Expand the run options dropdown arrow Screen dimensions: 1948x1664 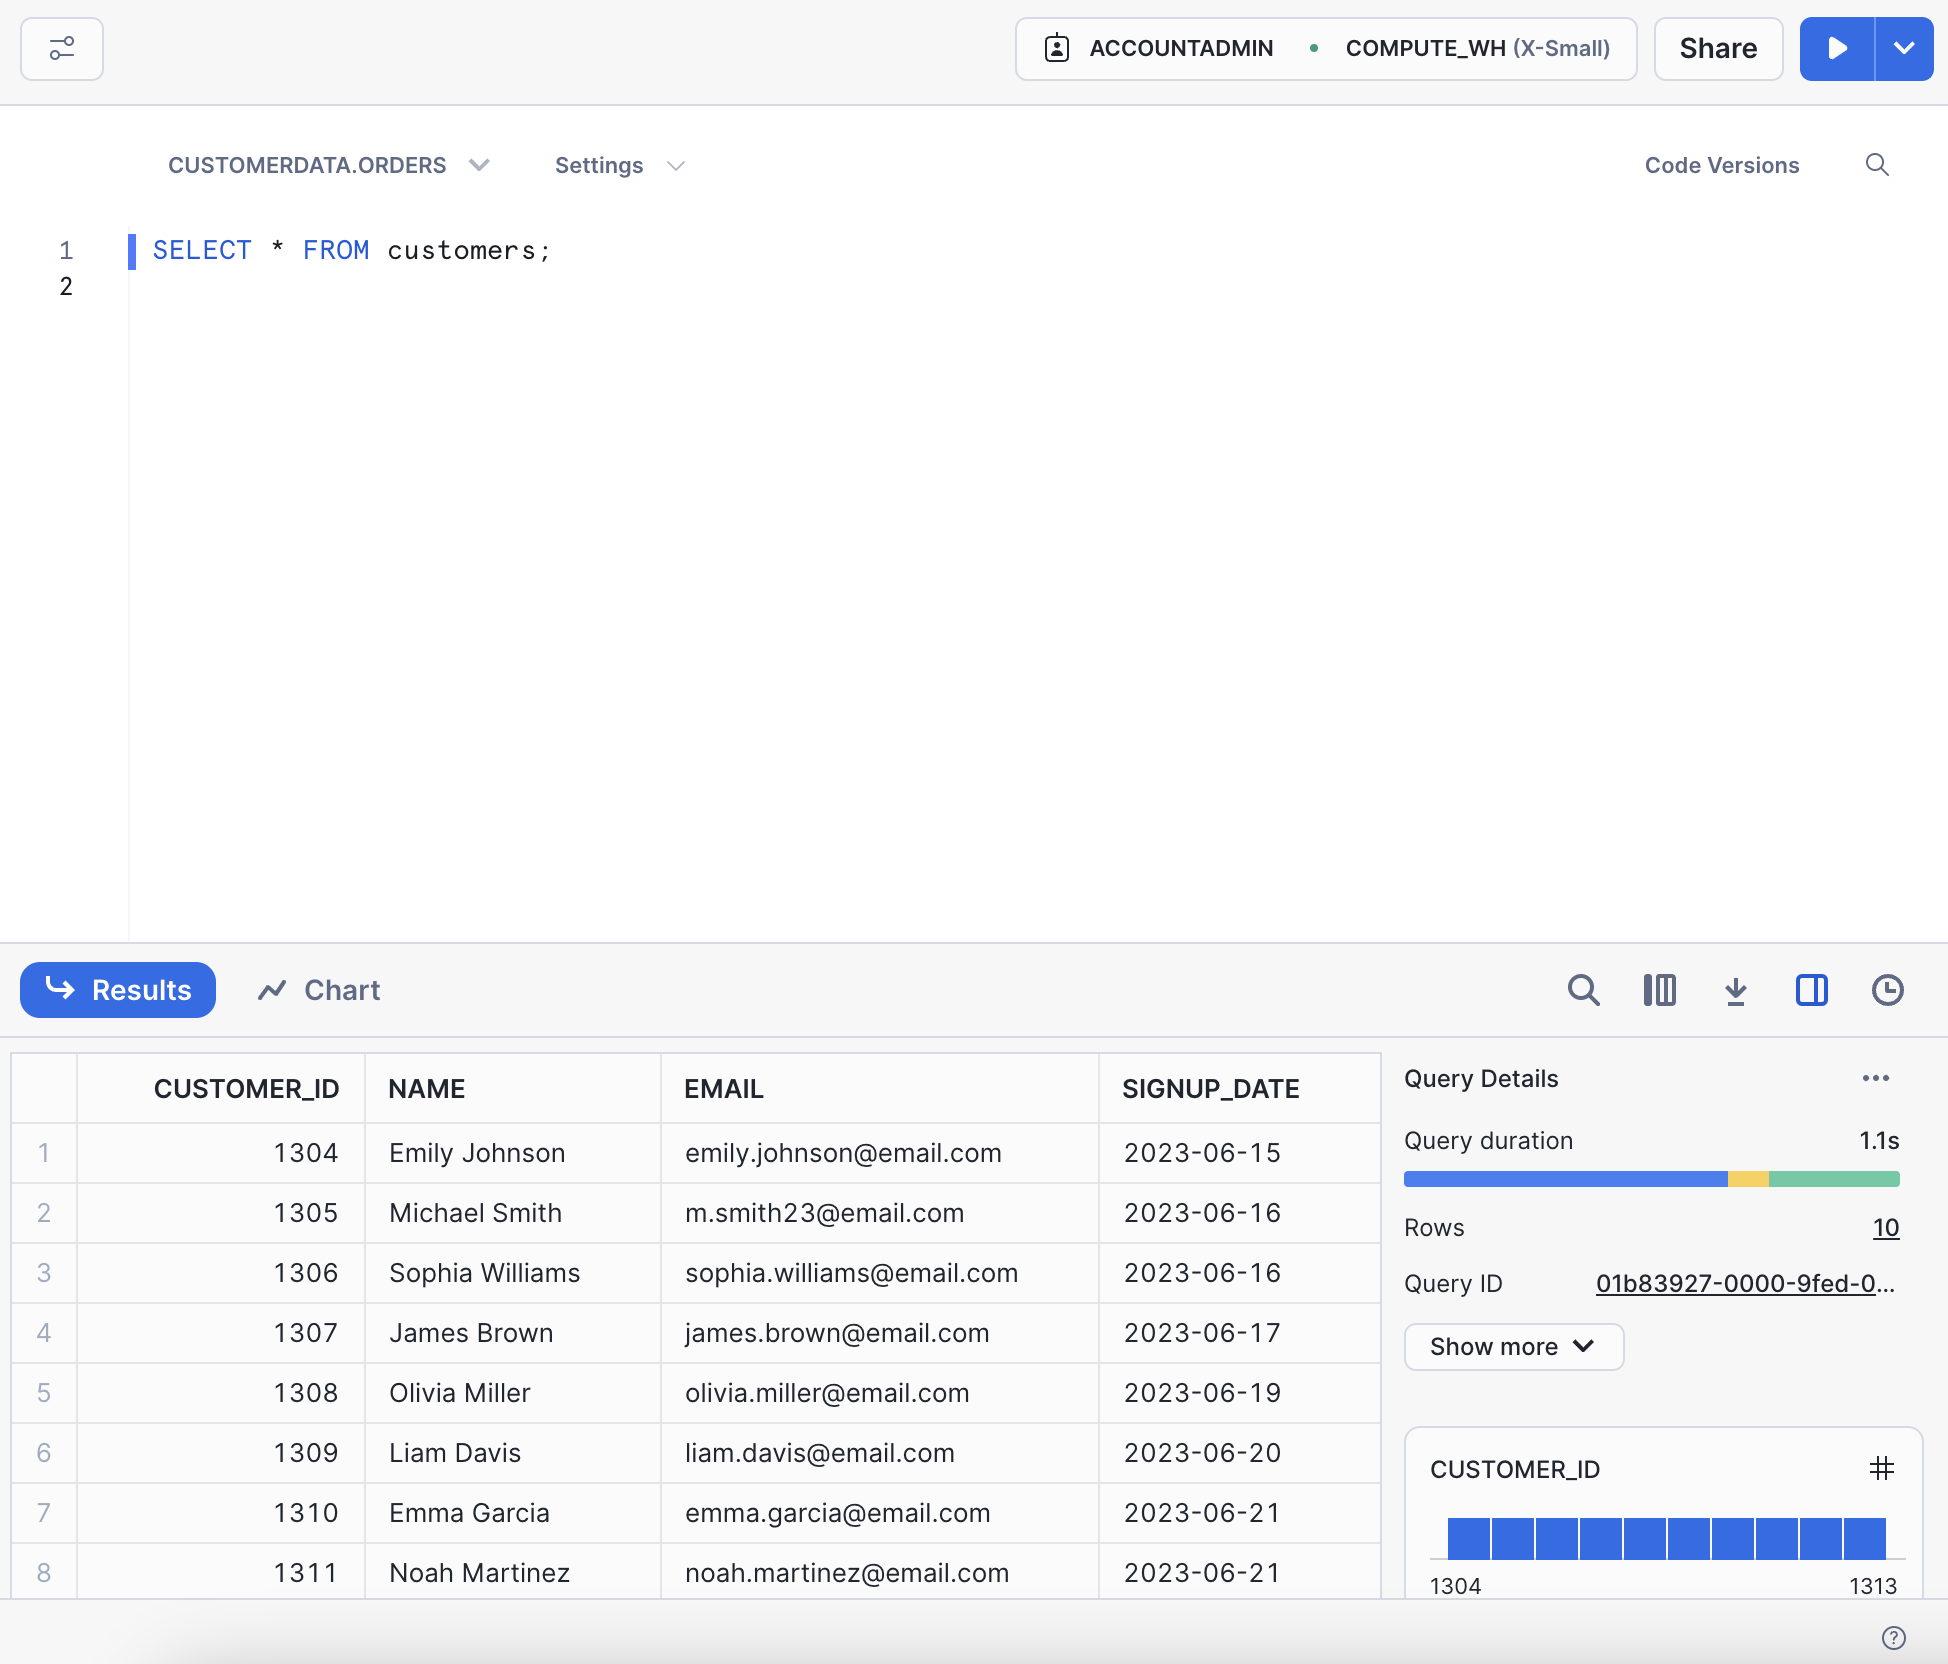[1904, 48]
